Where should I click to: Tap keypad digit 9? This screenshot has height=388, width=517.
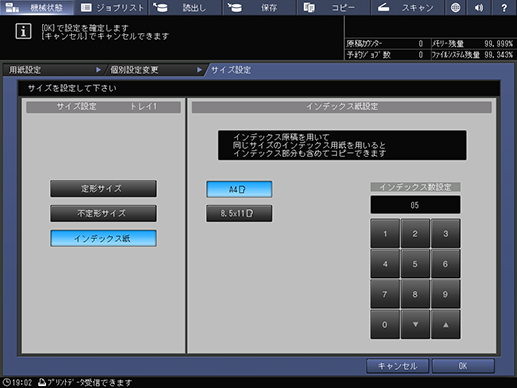[x=446, y=294]
